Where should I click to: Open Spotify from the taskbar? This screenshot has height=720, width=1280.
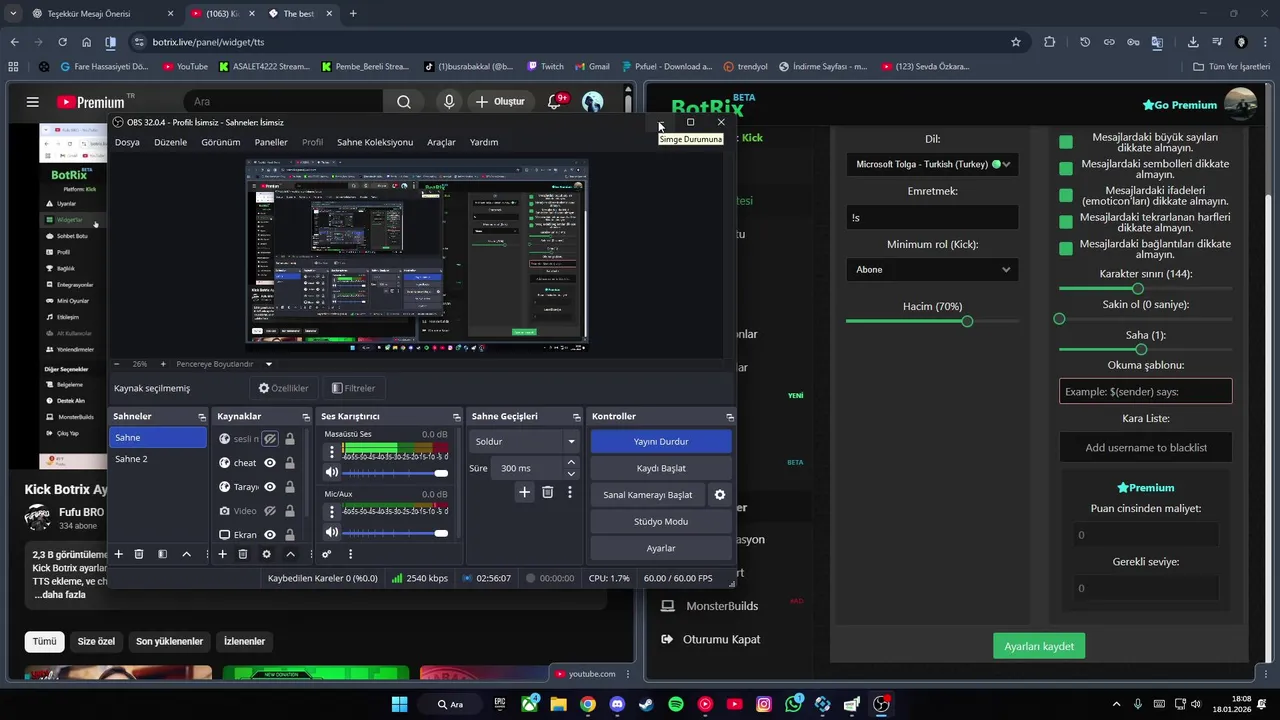click(x=675, y=704)
